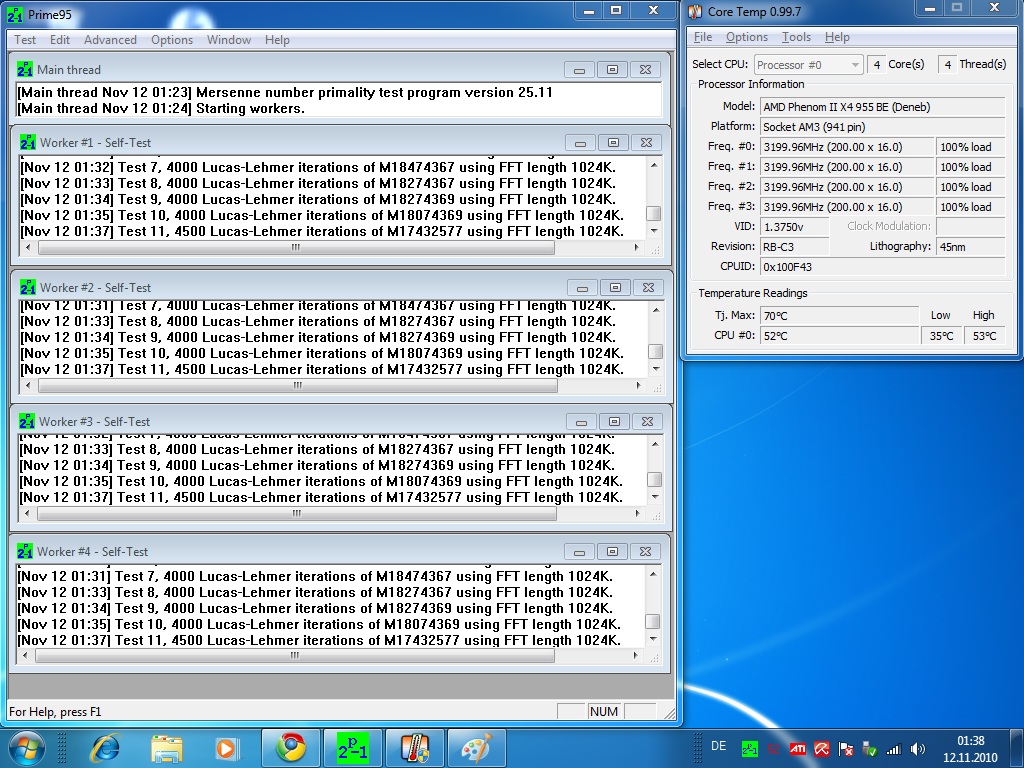Image resolution: width=1024 pixels, height=768 pixels.
Task: Click the Freq. #0 value field
Action: coord(847,147)
